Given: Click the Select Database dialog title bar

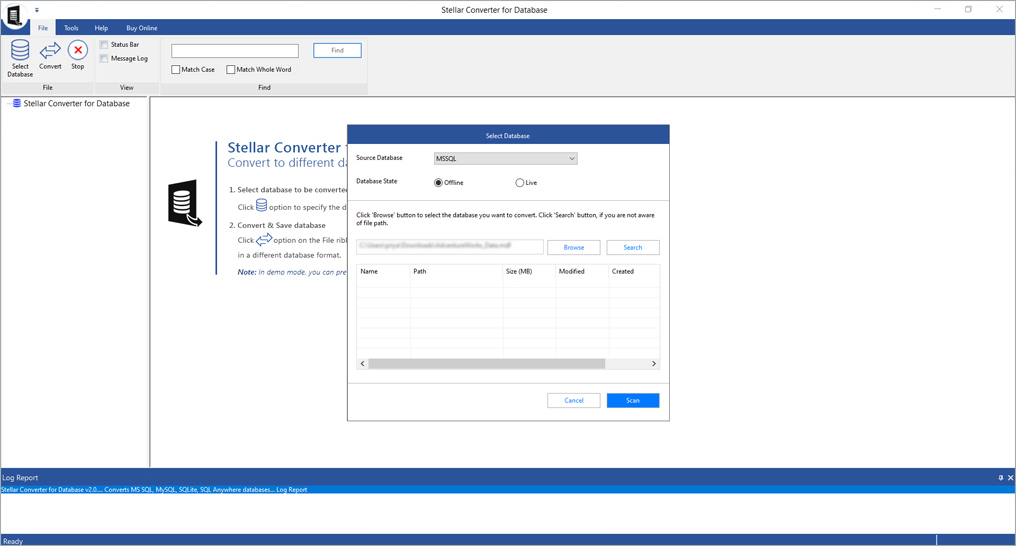Looking at the screenshot, I should 508,135.
